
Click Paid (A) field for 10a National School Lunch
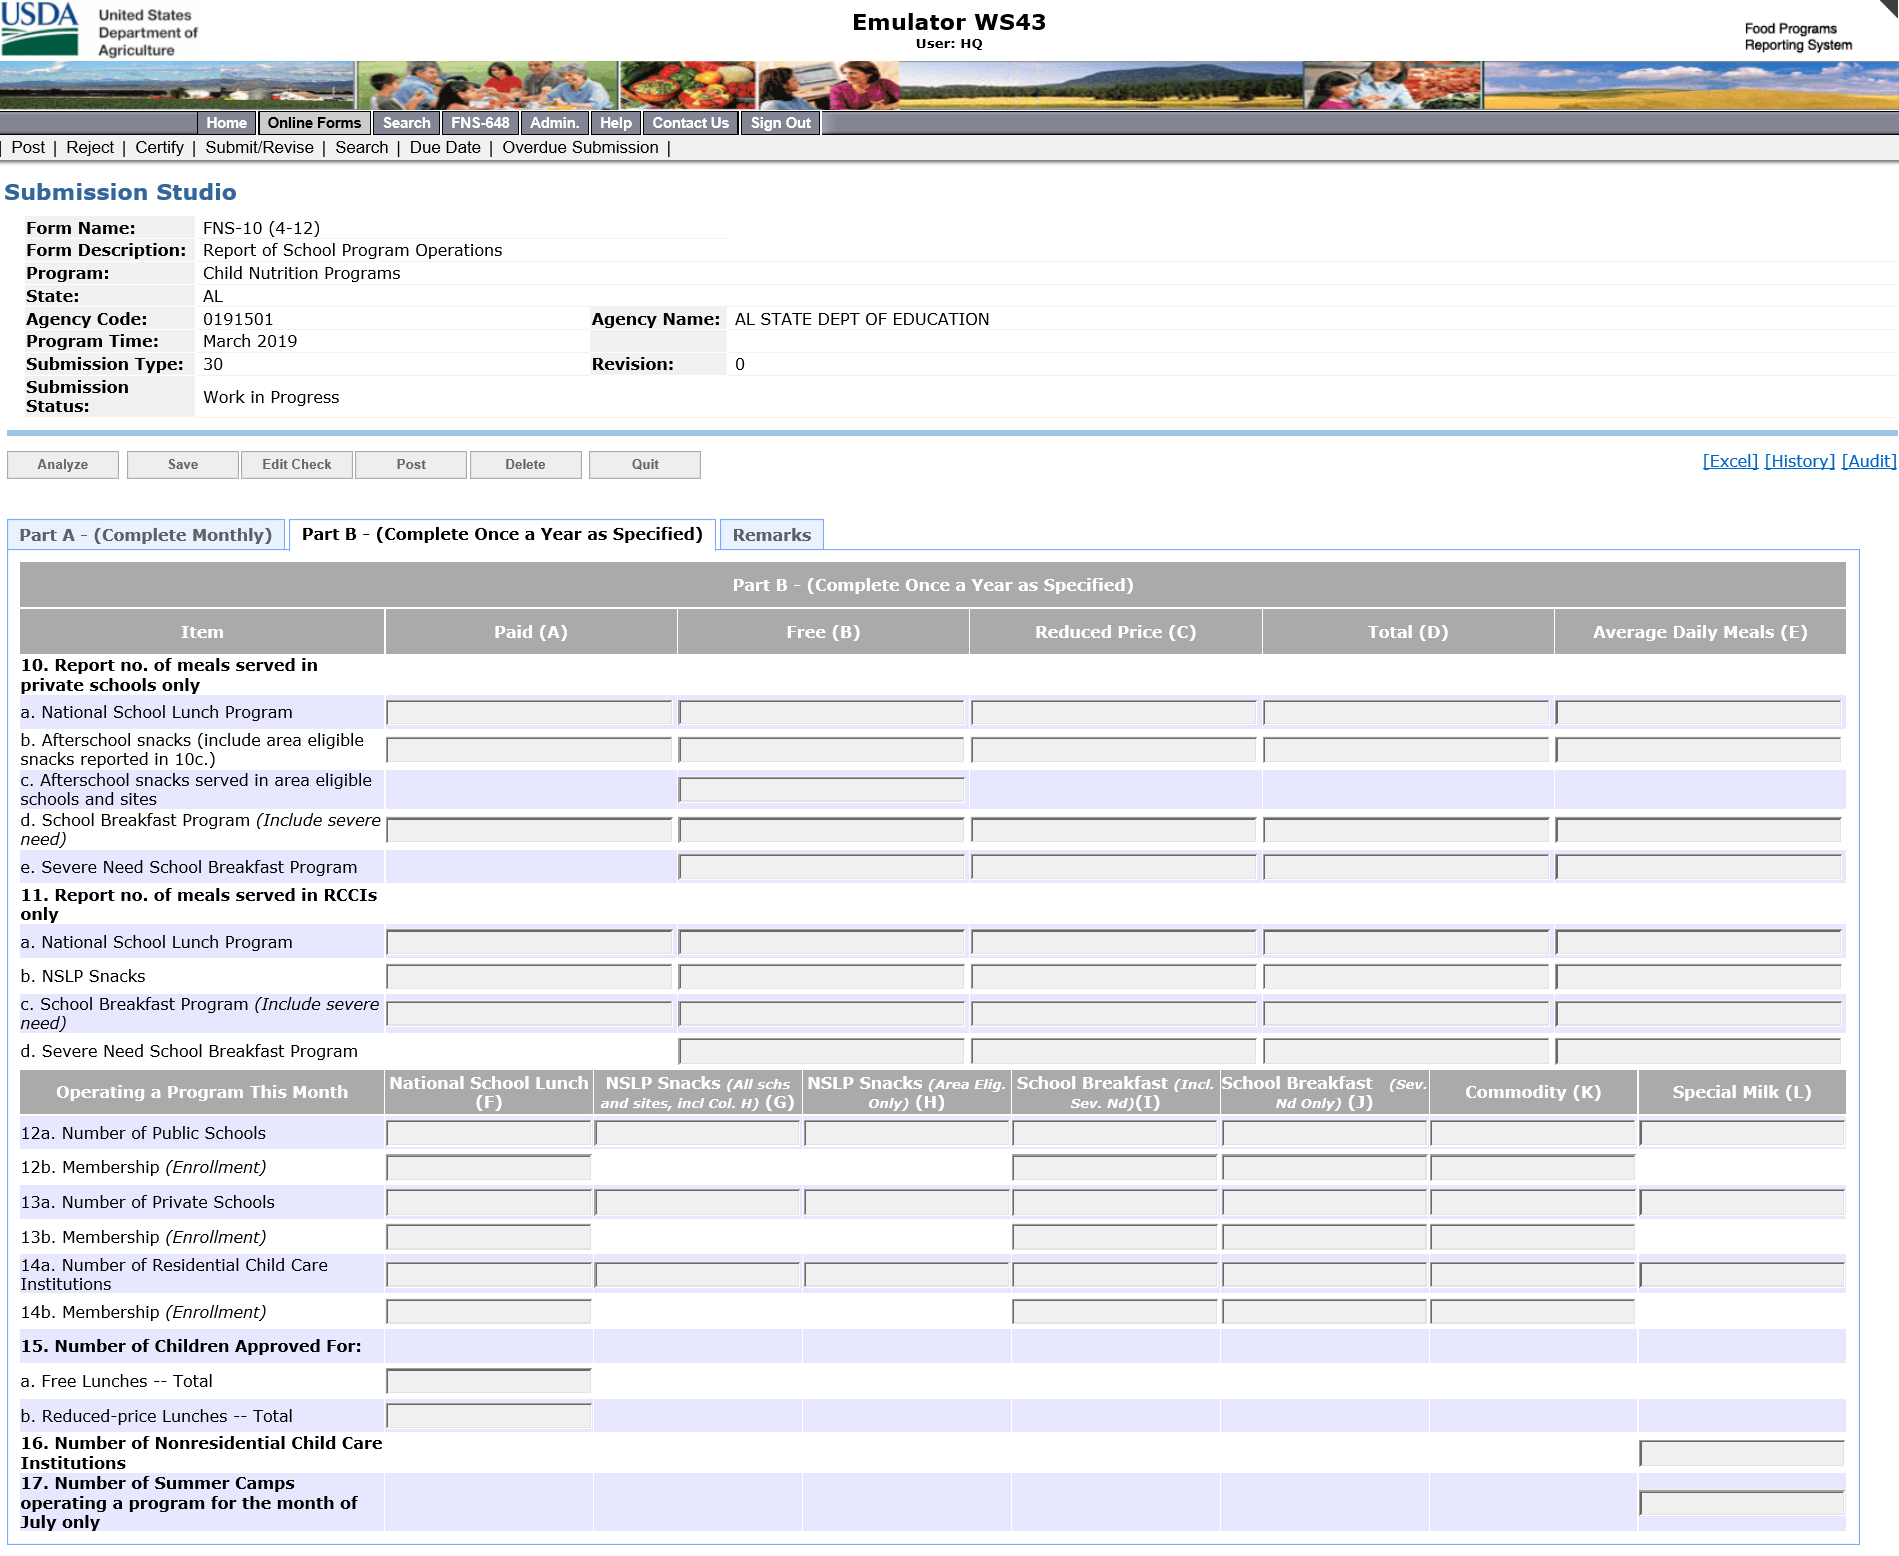click(529, 713)
